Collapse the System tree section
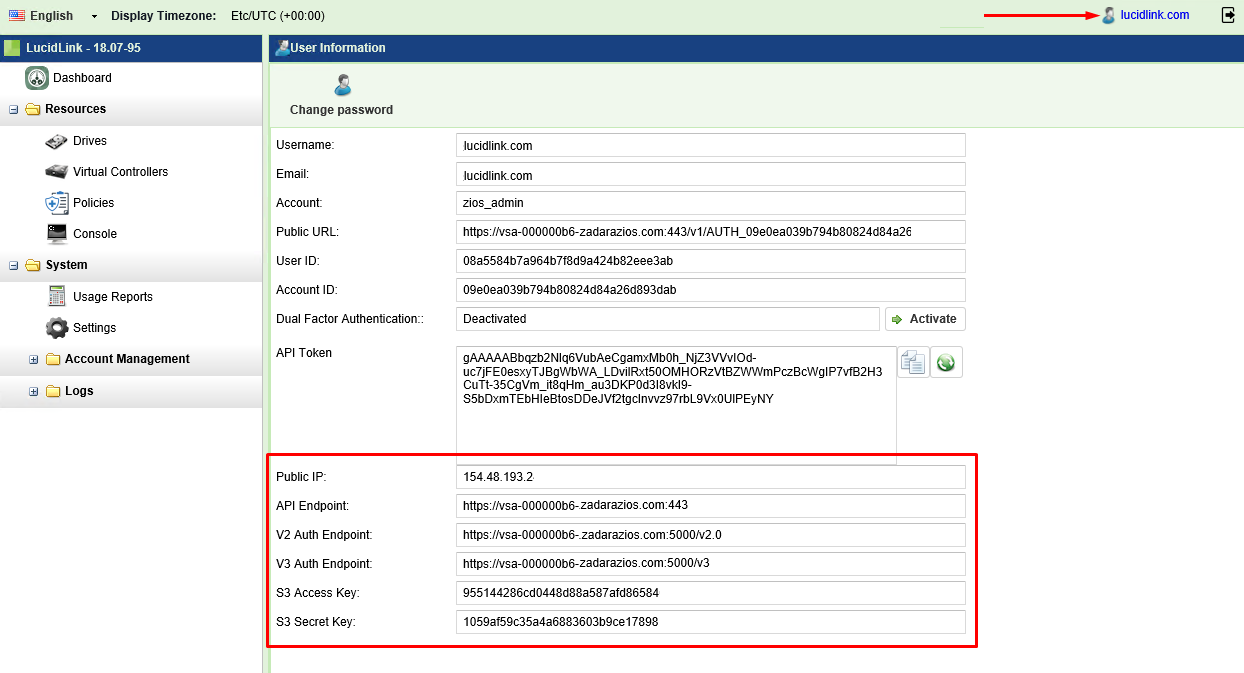The height and width of the screenshot is (673, 1244). (14, 265)
